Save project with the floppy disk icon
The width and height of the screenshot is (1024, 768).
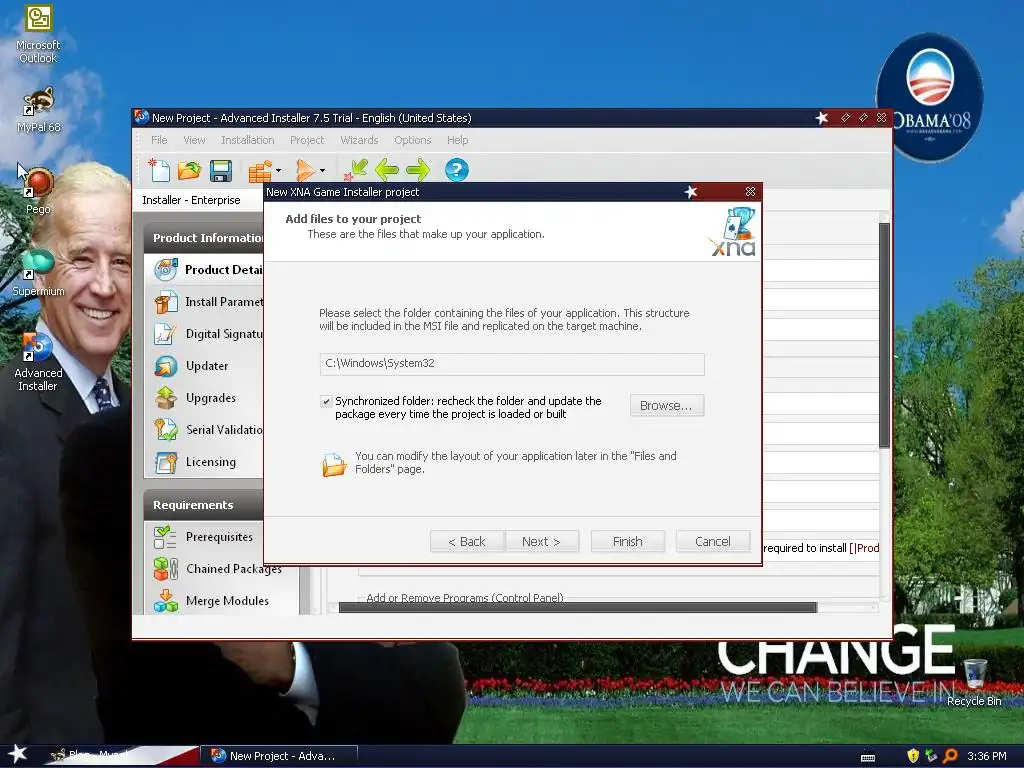point(221,170)
